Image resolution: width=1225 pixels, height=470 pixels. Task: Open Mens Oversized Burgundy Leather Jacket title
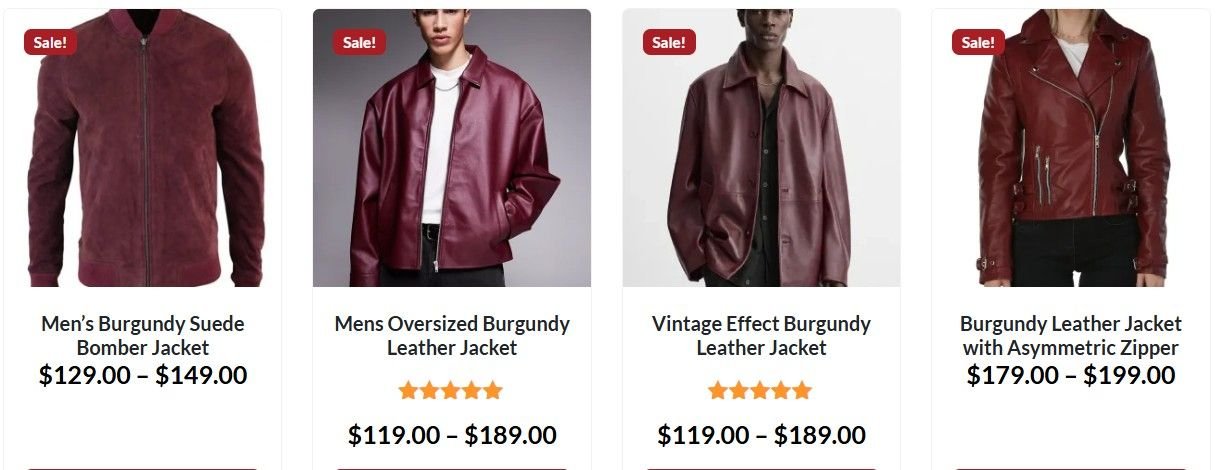click(452, 336)
